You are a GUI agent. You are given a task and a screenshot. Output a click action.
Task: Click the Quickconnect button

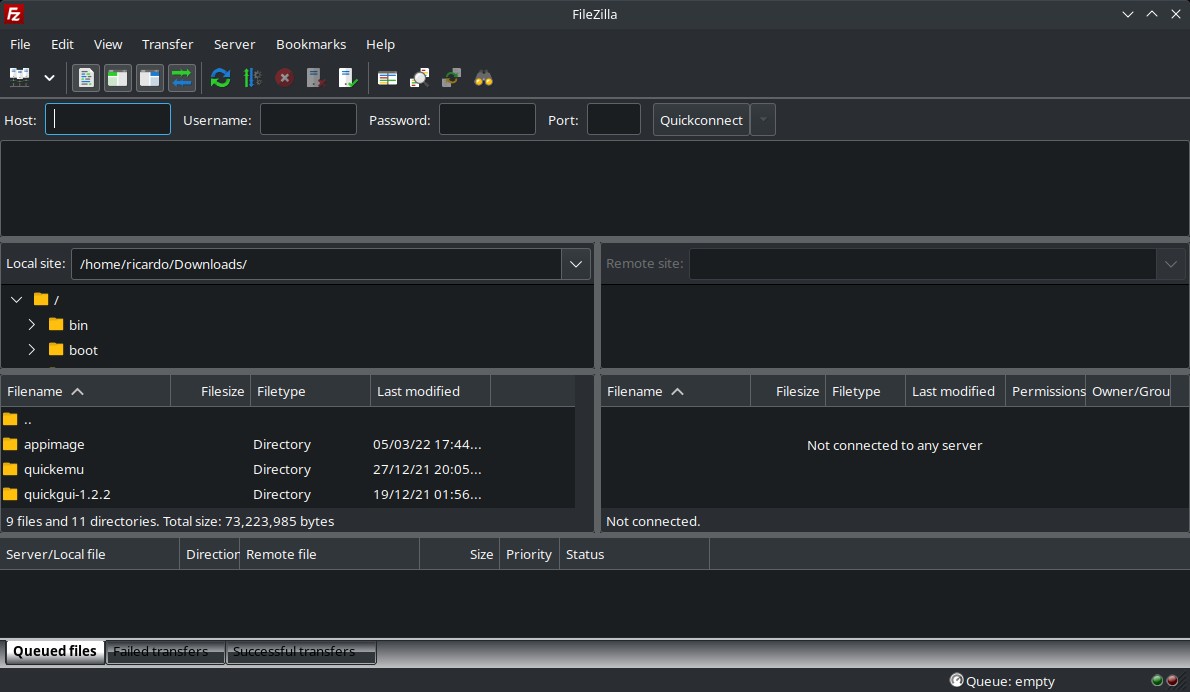(701, 120)
